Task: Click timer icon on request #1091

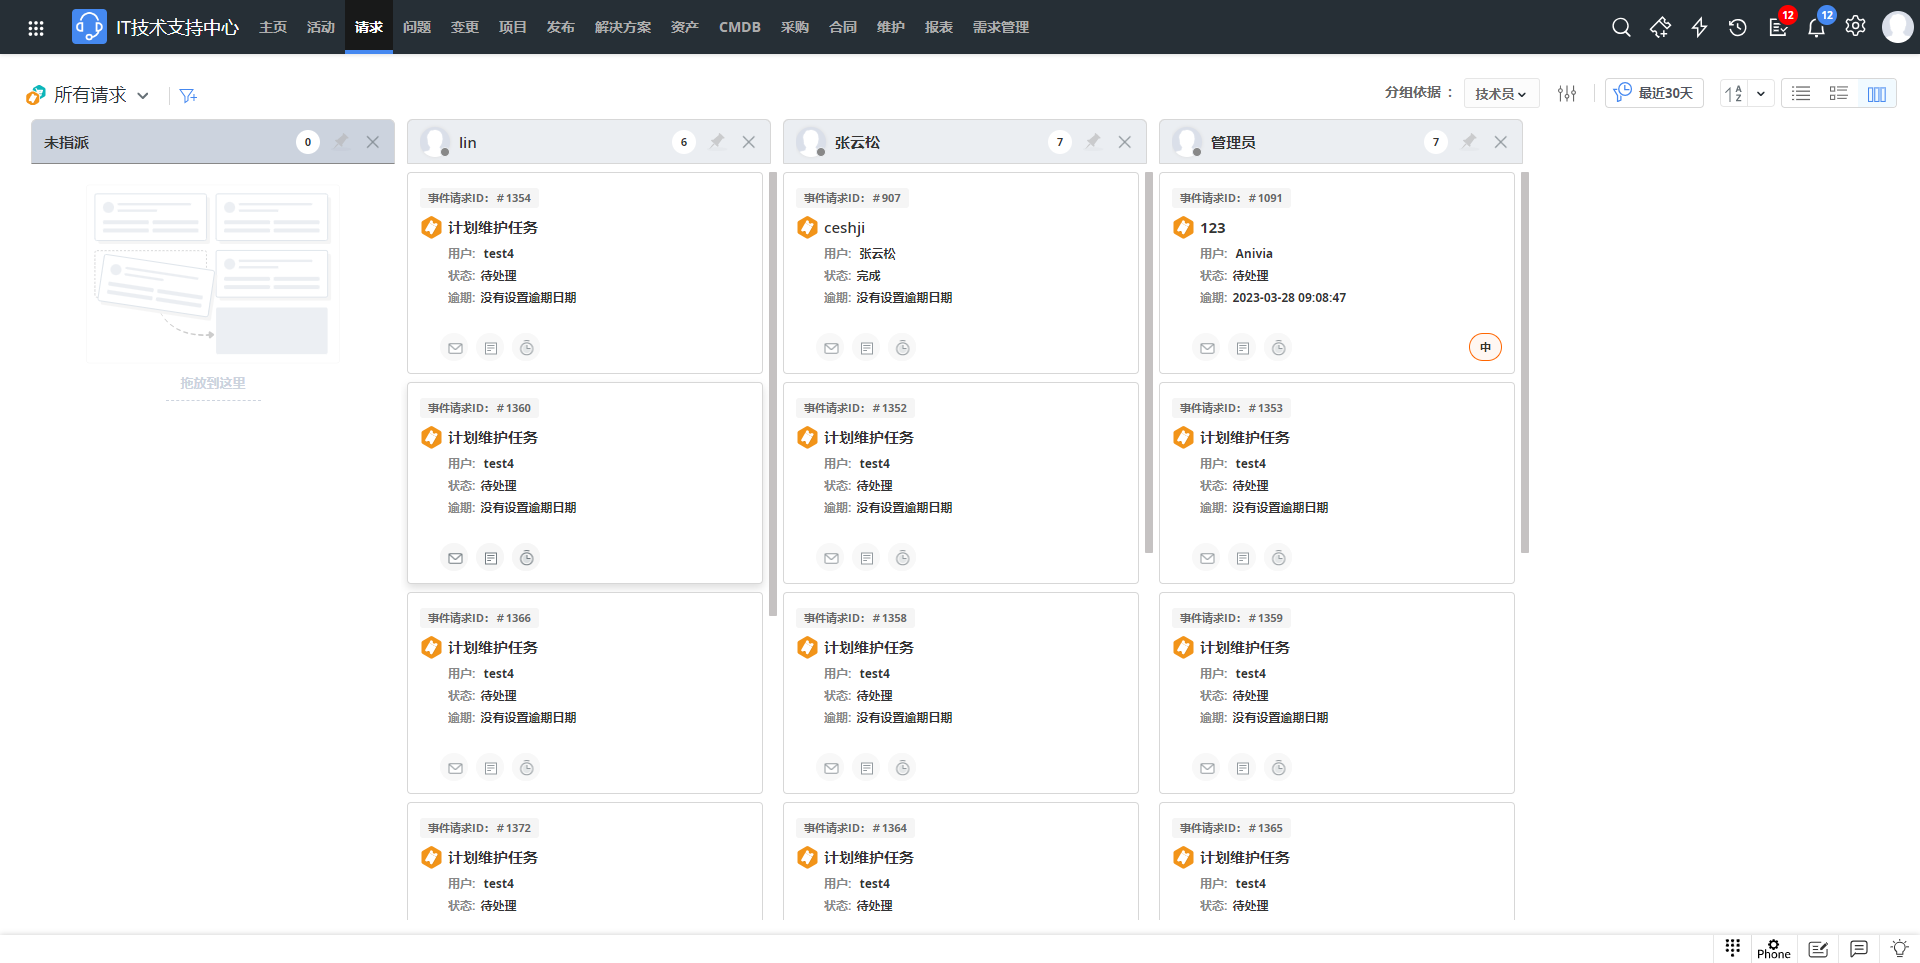Action: pos(1279,348)
